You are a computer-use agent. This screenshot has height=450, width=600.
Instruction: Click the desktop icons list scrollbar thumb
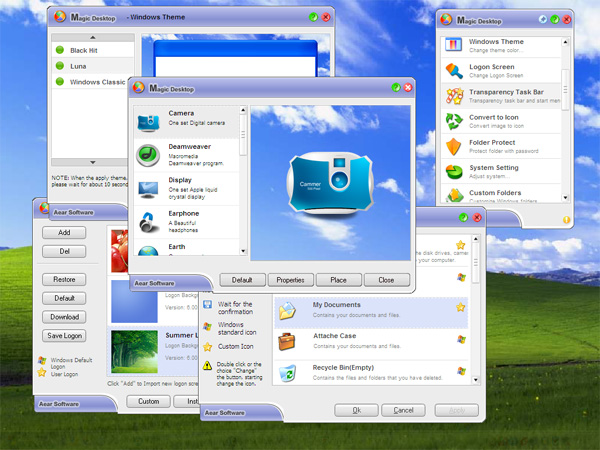tap(476, 263)
